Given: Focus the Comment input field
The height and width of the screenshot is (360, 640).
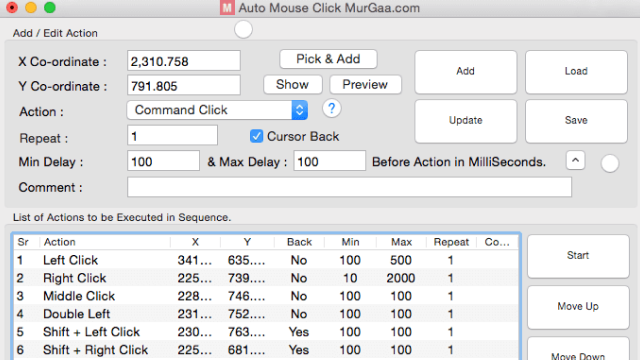Looking at the screenshot, I should click(349, 187).
